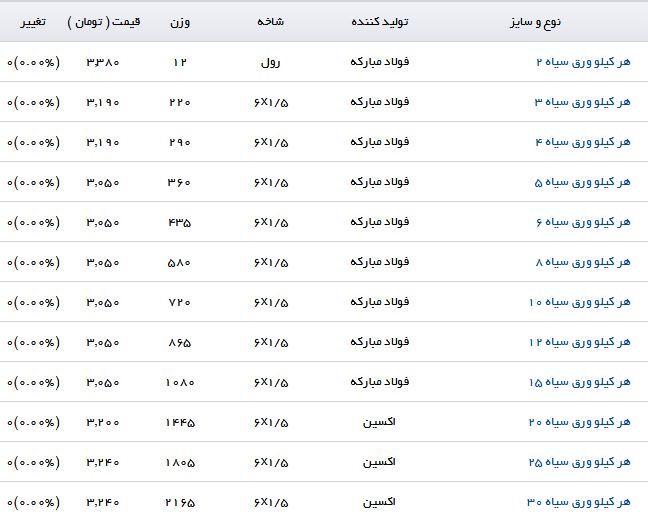Click the 'نوع و سایز' column header
648x520 pixels.
click(535, 22)
